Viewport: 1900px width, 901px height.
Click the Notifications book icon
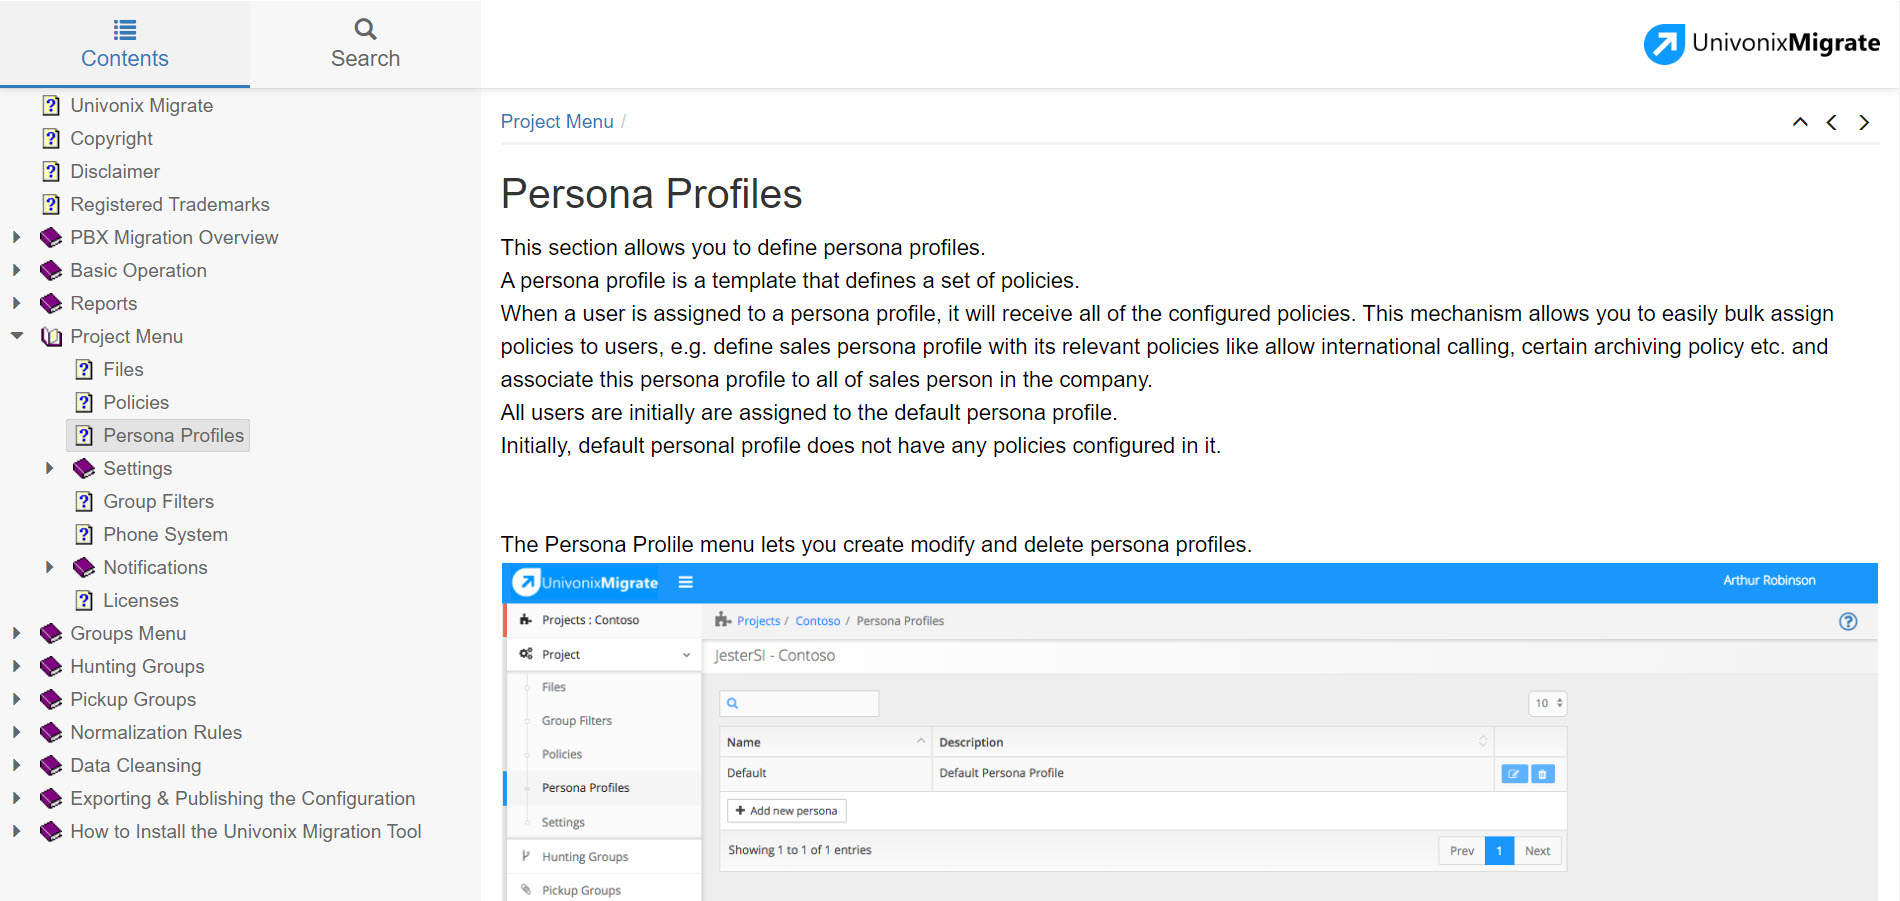[84, 567]
